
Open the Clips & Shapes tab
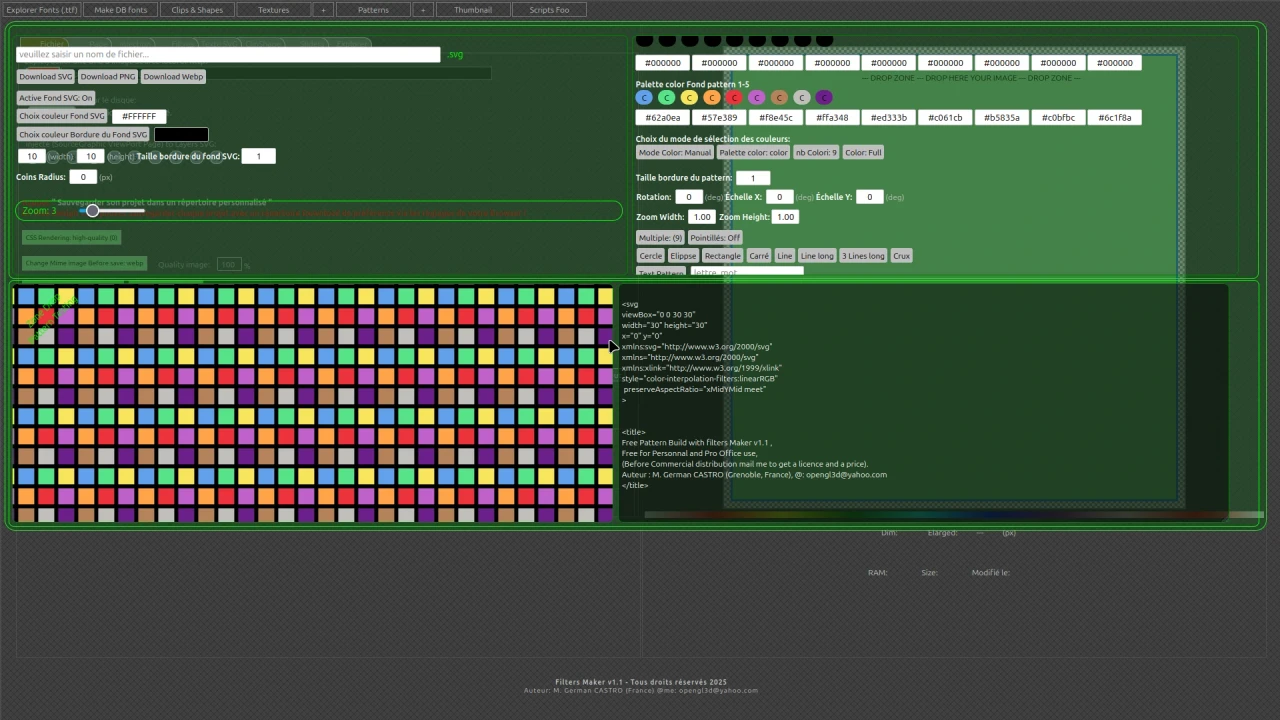click(x=196, y=9)
